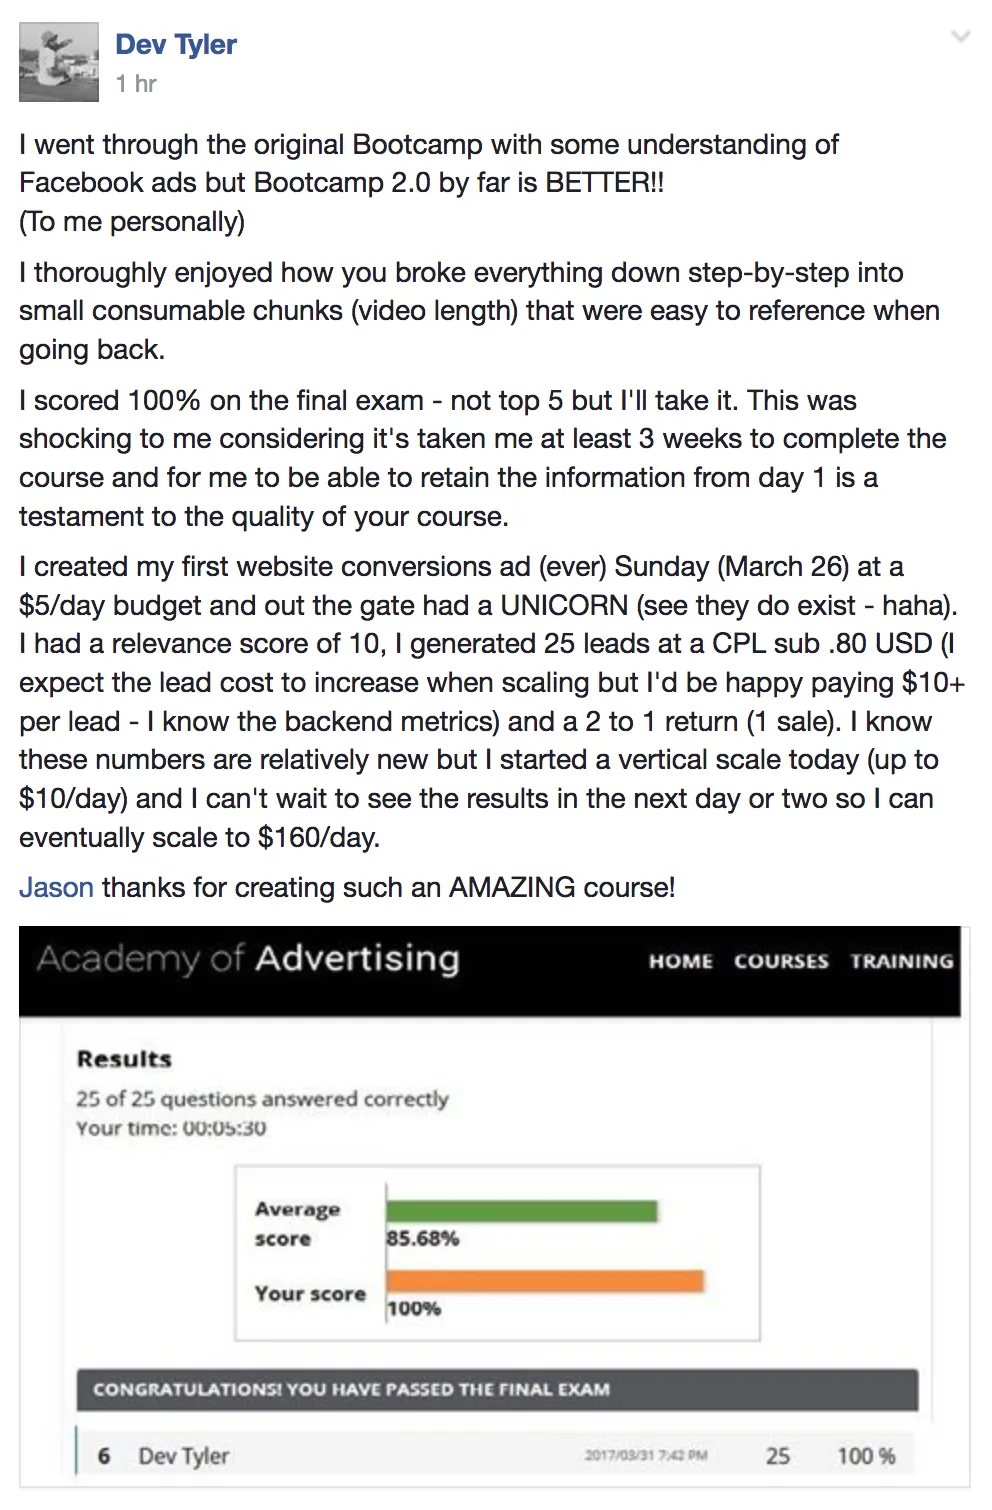Select Dev Tyler in the leaderboard row
Image resolution: width=992 pixels, height=1510 pixels.
184,1456
